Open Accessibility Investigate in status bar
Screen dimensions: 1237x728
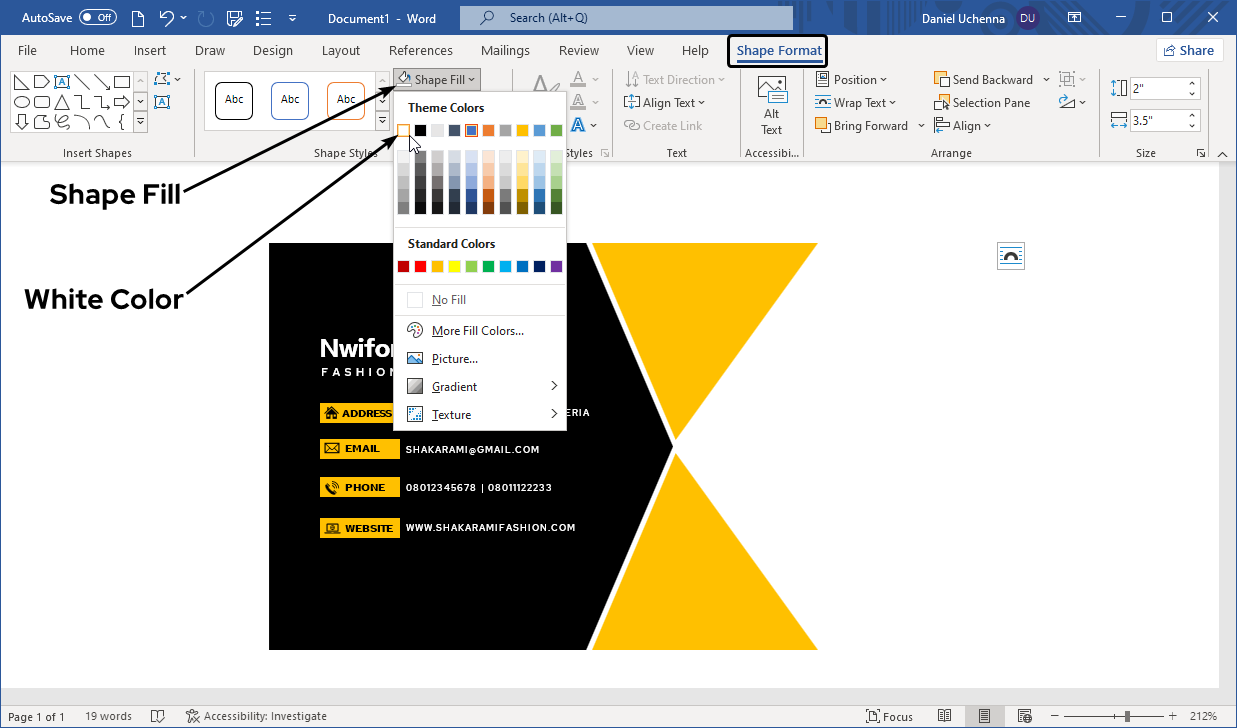(257, 716)
